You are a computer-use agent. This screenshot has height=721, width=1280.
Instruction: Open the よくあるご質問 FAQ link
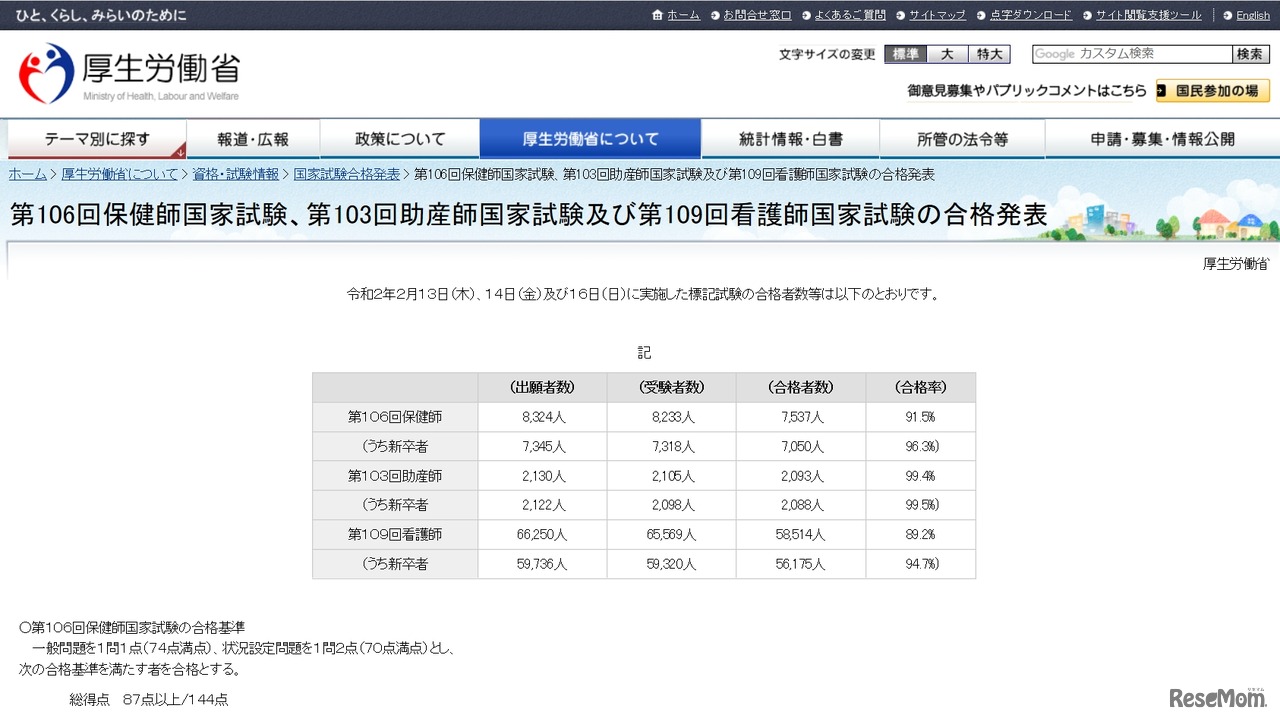[x=849, y=15]
